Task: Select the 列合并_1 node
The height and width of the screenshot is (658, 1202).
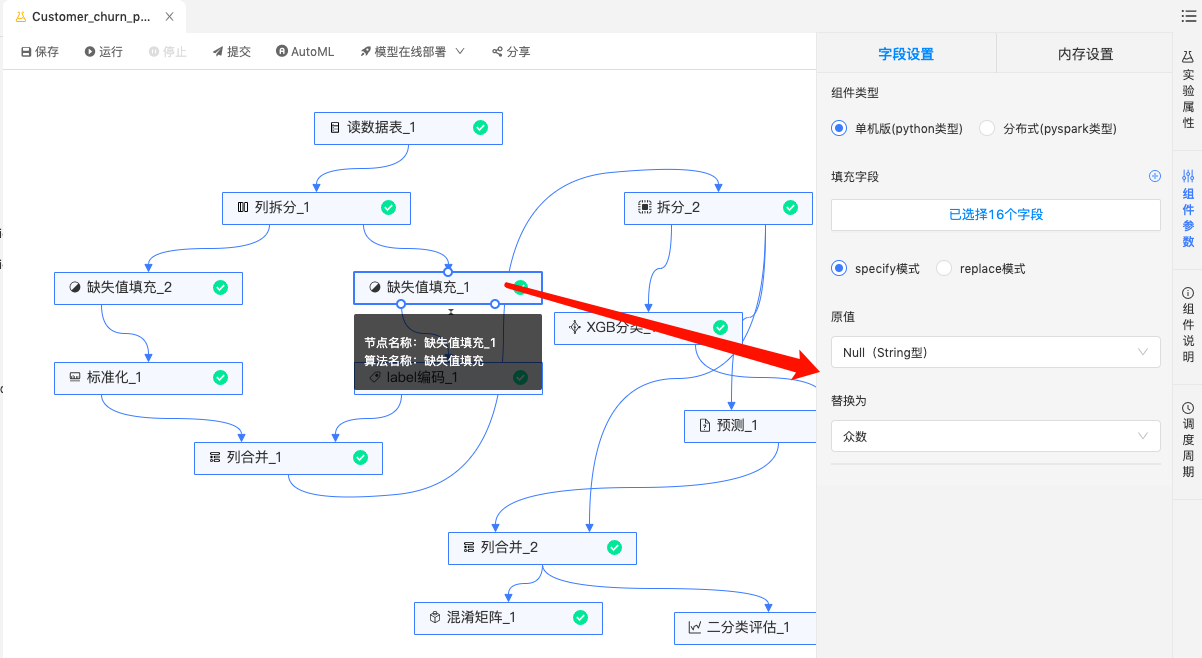Action: [288, 458]
